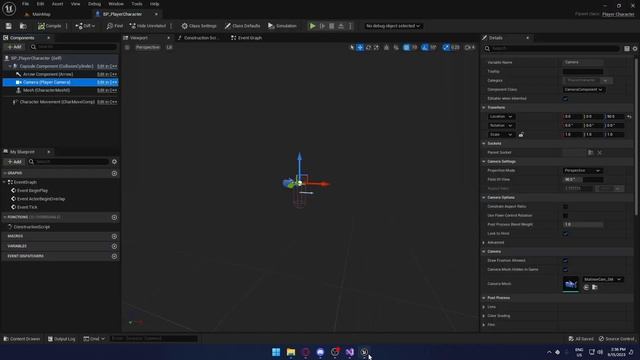Switch to Event Graph tab
The width and height of the screenshot is (640, 360).
pyautogui.click(x=247, y=38)
